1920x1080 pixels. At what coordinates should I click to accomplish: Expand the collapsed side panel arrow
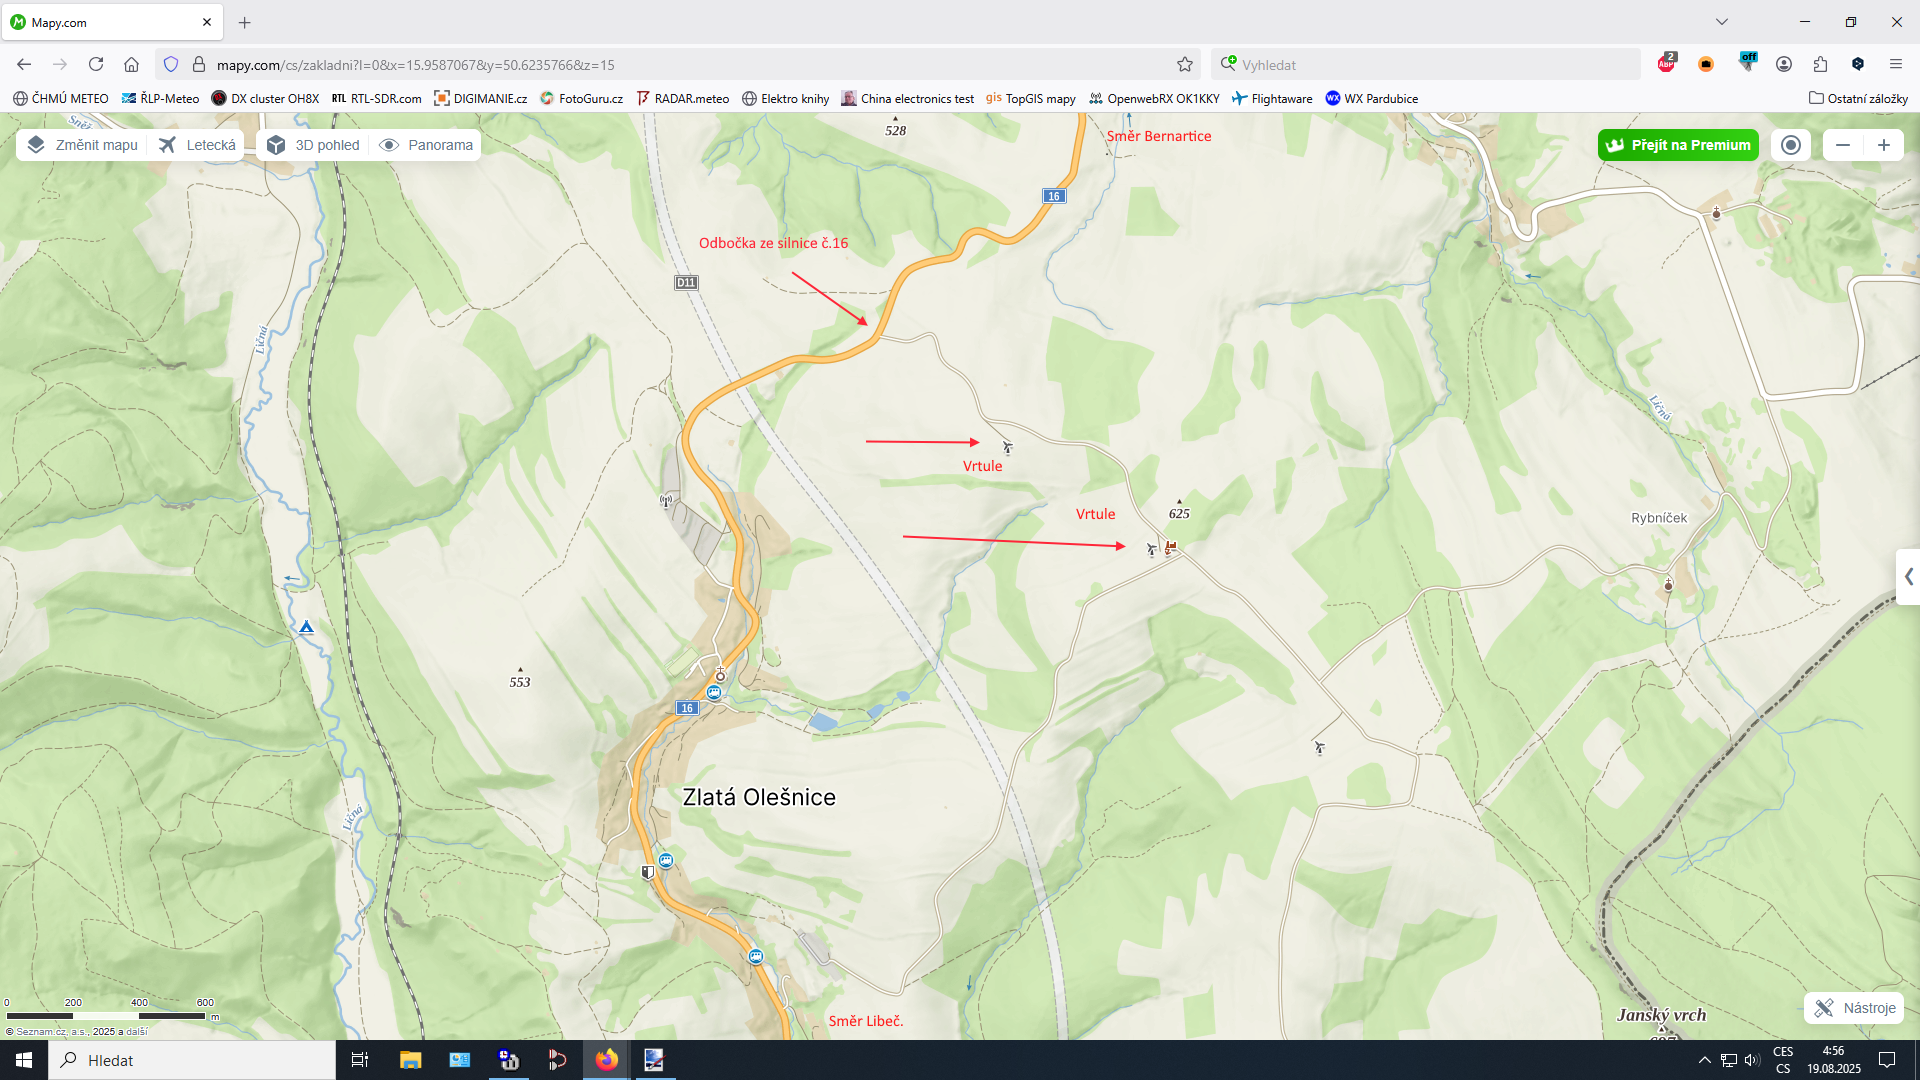1908,577
